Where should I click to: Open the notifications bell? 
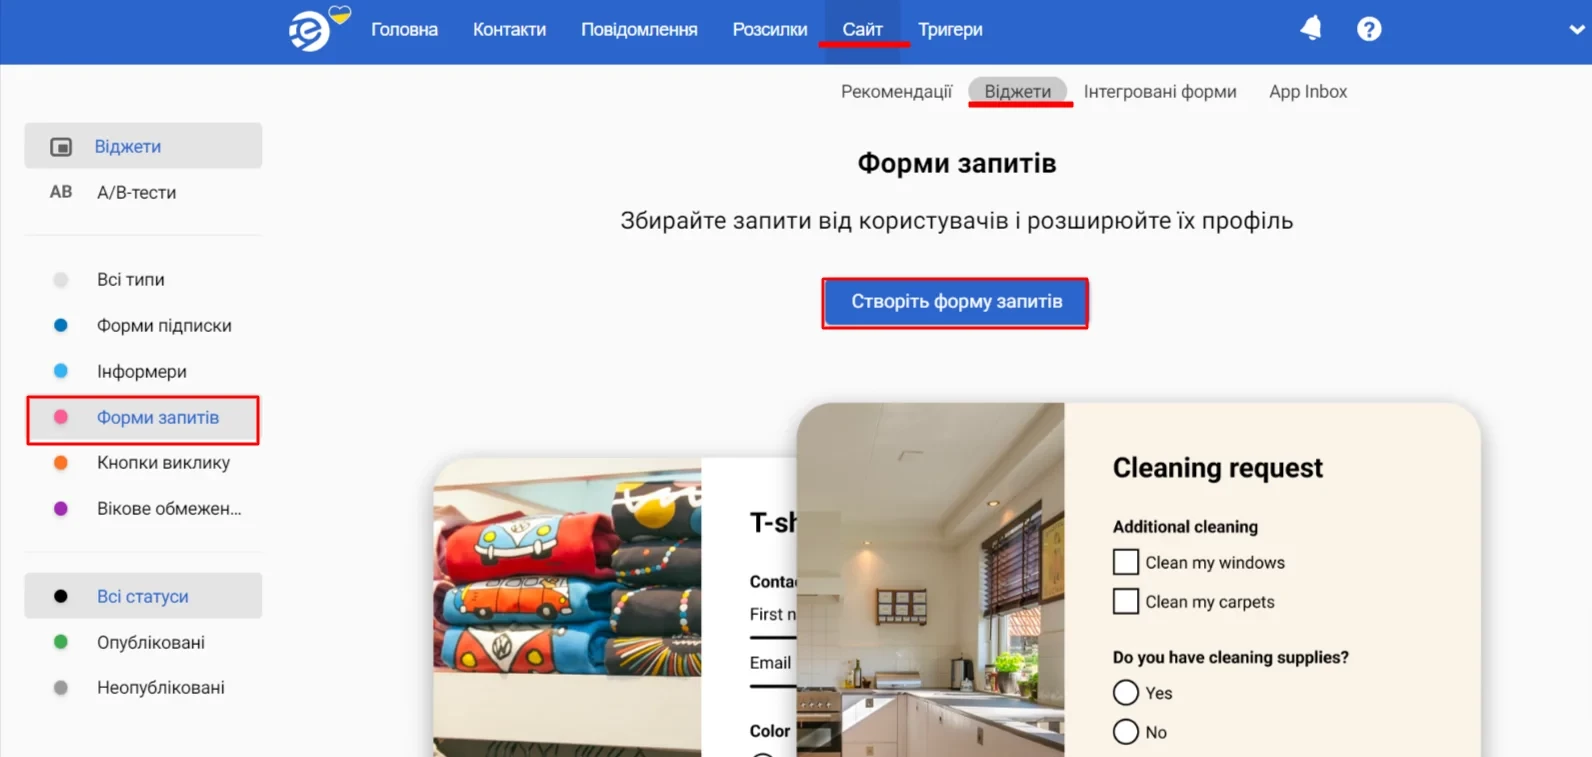tap(1311, 28)
